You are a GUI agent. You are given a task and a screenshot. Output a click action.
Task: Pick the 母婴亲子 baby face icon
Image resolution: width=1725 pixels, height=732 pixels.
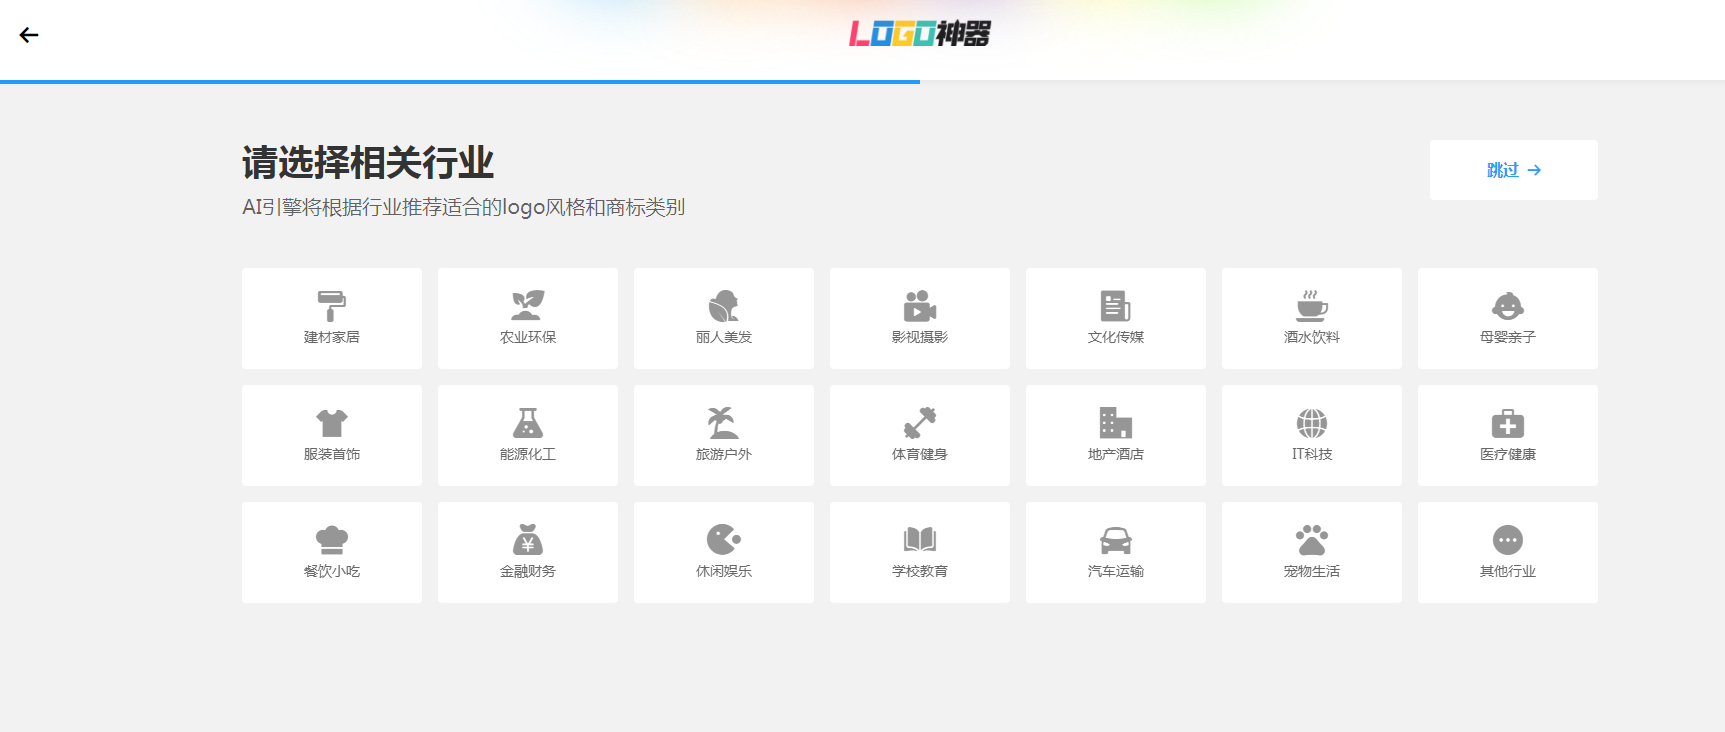1507,306
